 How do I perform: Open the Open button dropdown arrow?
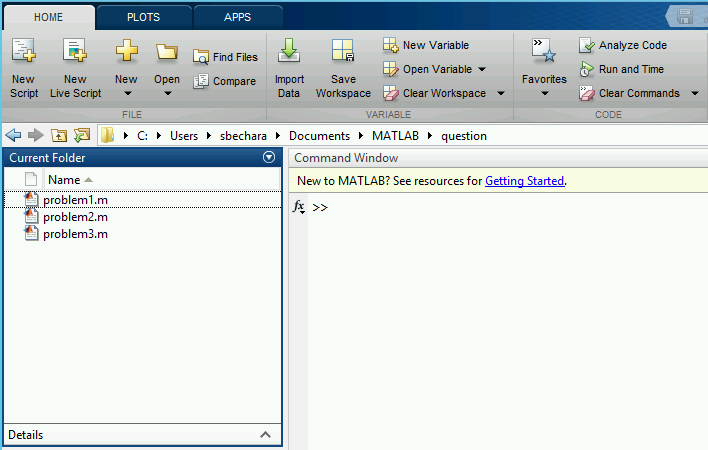tap(168, 93)
